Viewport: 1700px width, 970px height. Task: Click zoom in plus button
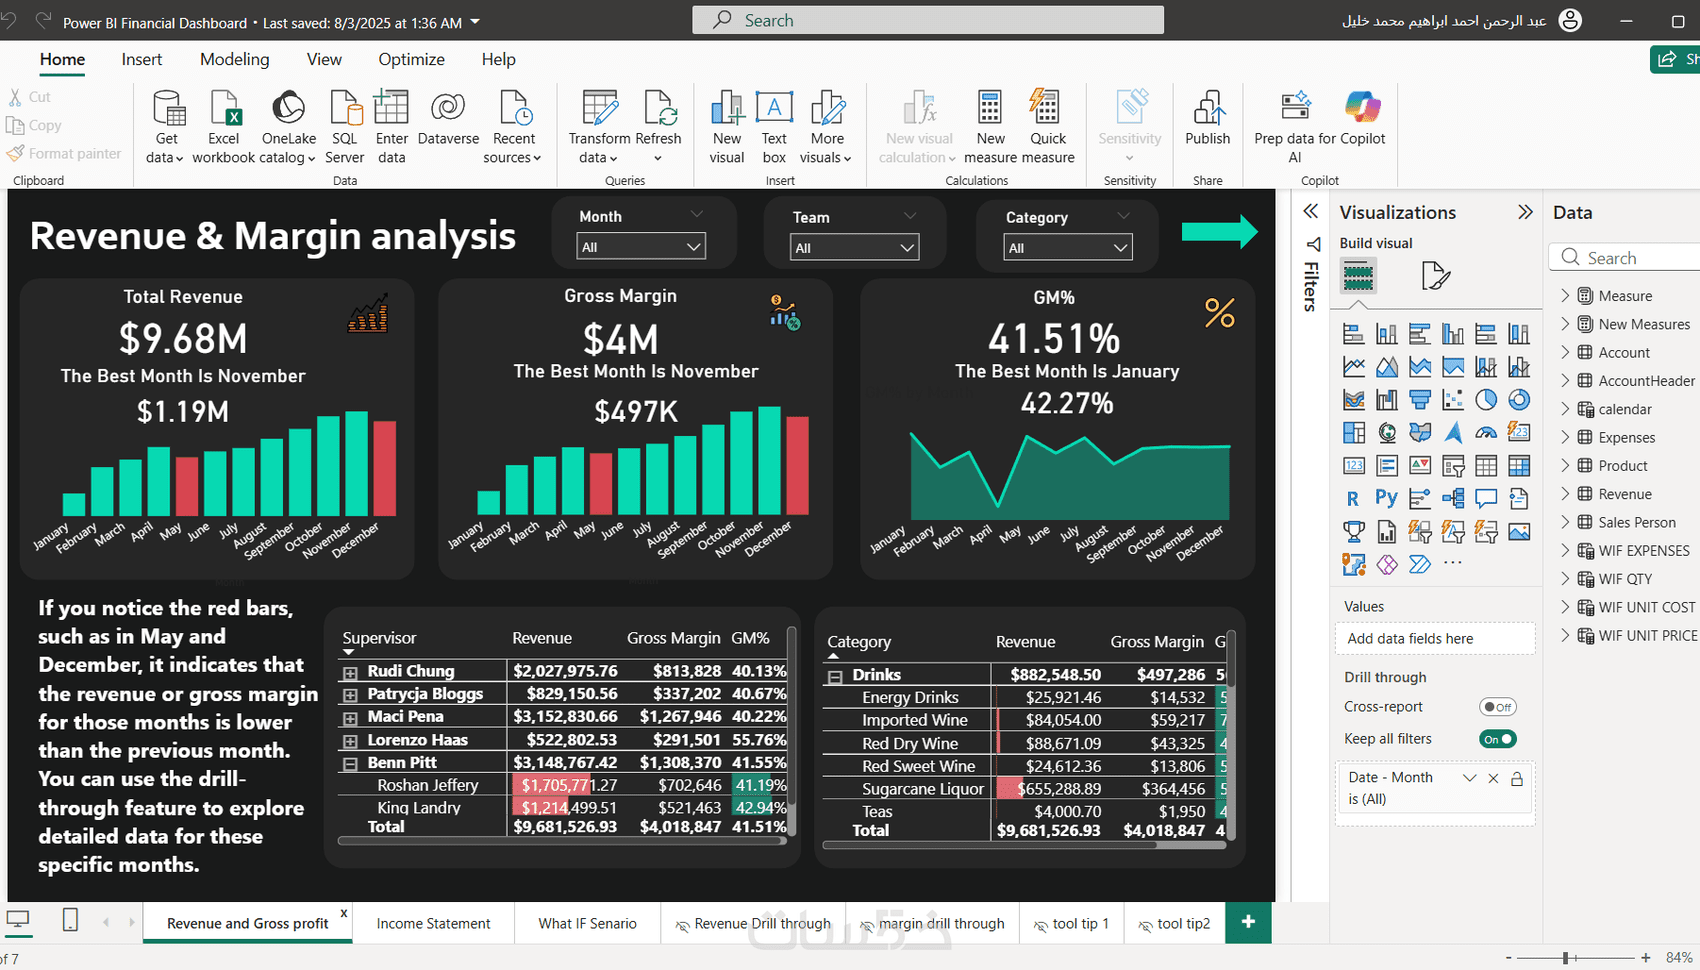[x=1646, y=958]
